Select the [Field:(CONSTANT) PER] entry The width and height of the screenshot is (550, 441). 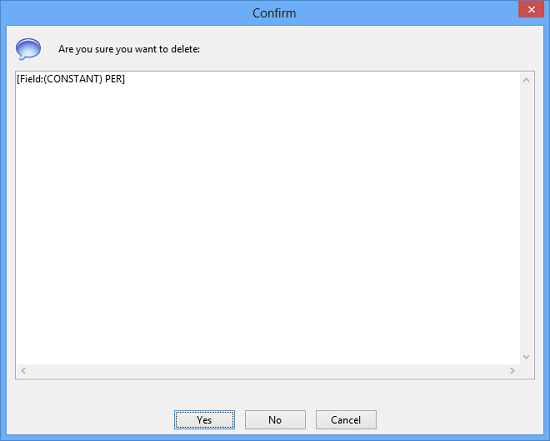point(71,79)
